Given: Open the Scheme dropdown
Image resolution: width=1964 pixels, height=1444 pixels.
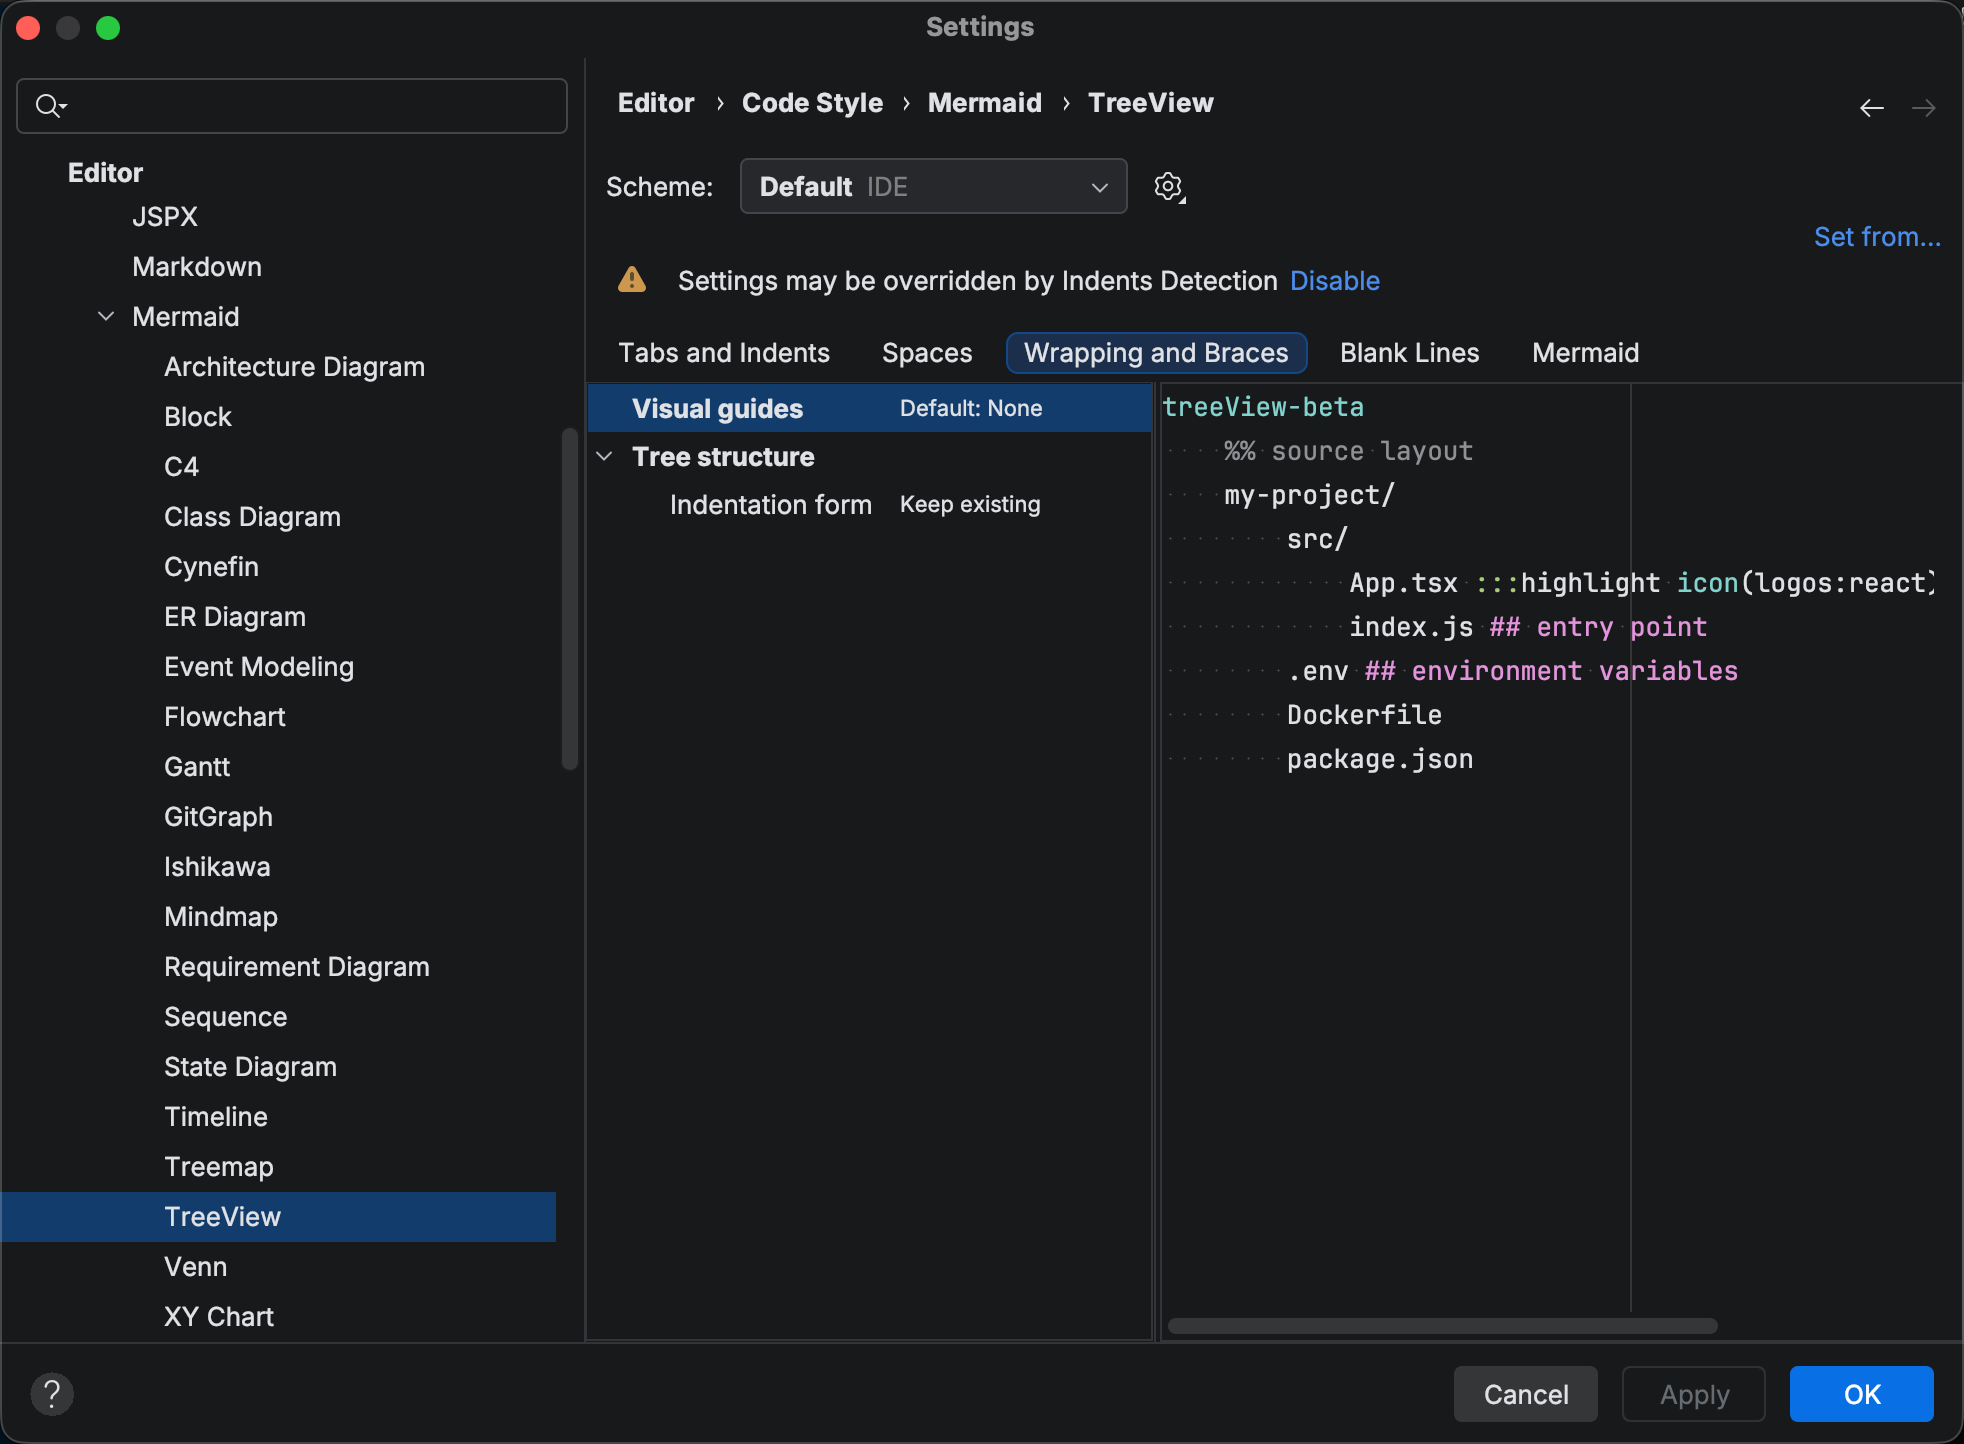Looking at the screenshot, I should click(x=933, y=186).
